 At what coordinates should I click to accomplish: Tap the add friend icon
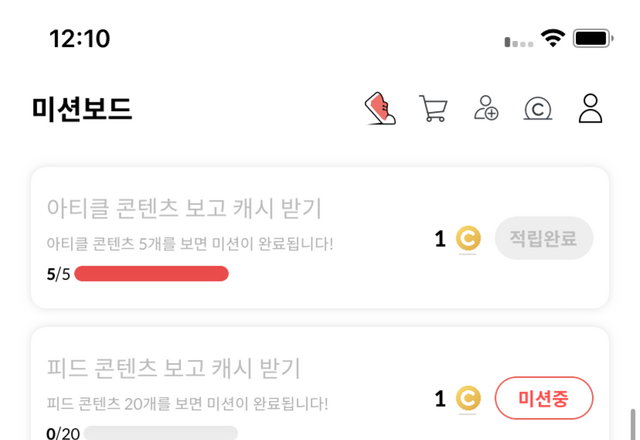[x=486, y=108]
